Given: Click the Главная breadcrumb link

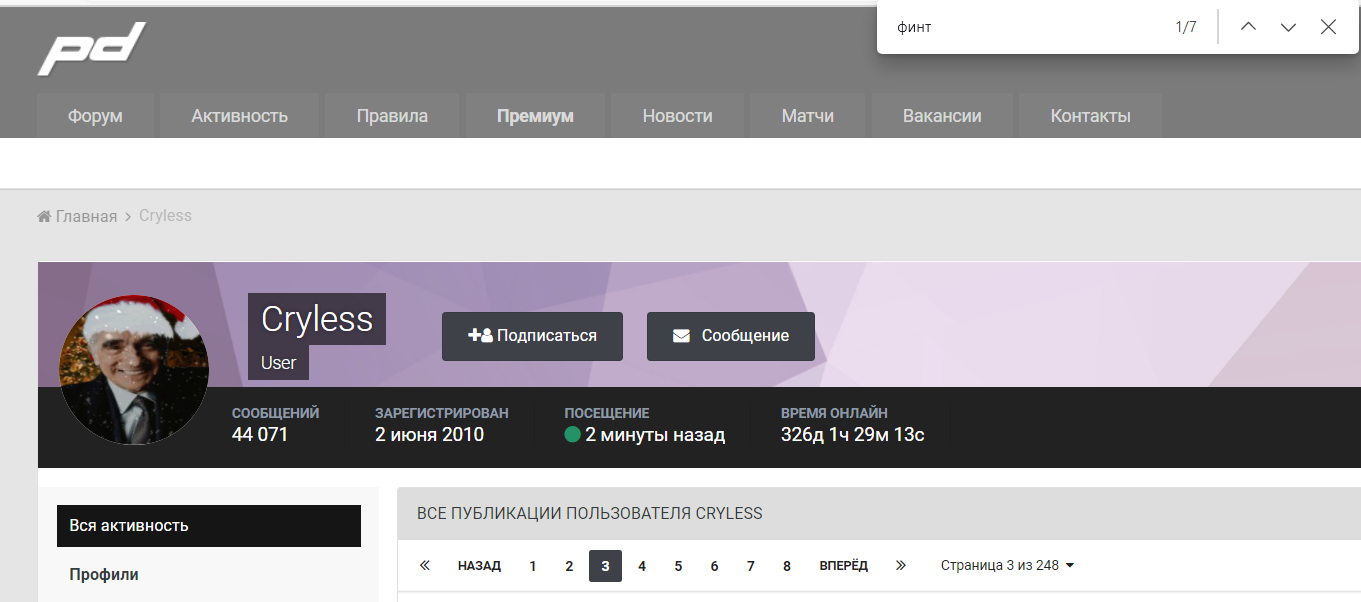Looking at the screenshot, I should click(77, 216).
